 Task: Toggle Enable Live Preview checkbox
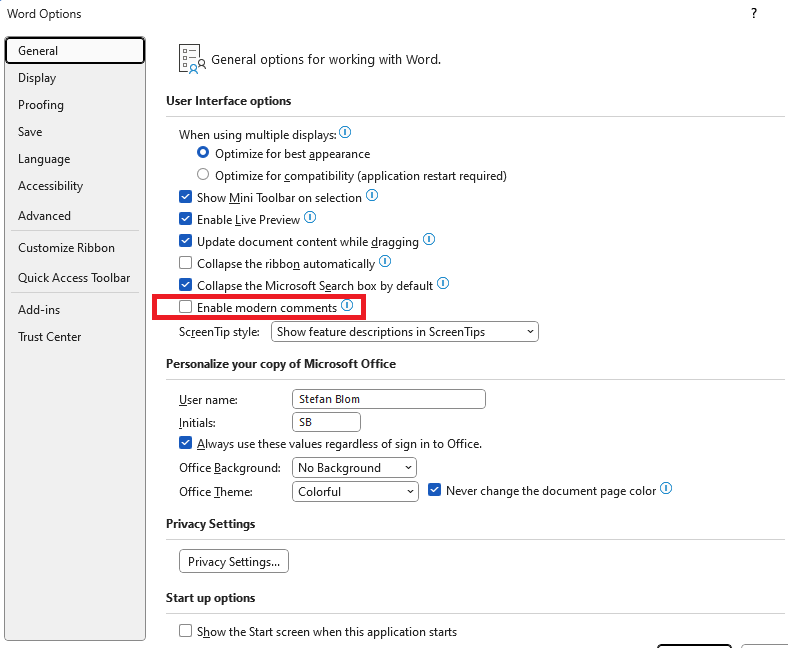pos(185,219)
